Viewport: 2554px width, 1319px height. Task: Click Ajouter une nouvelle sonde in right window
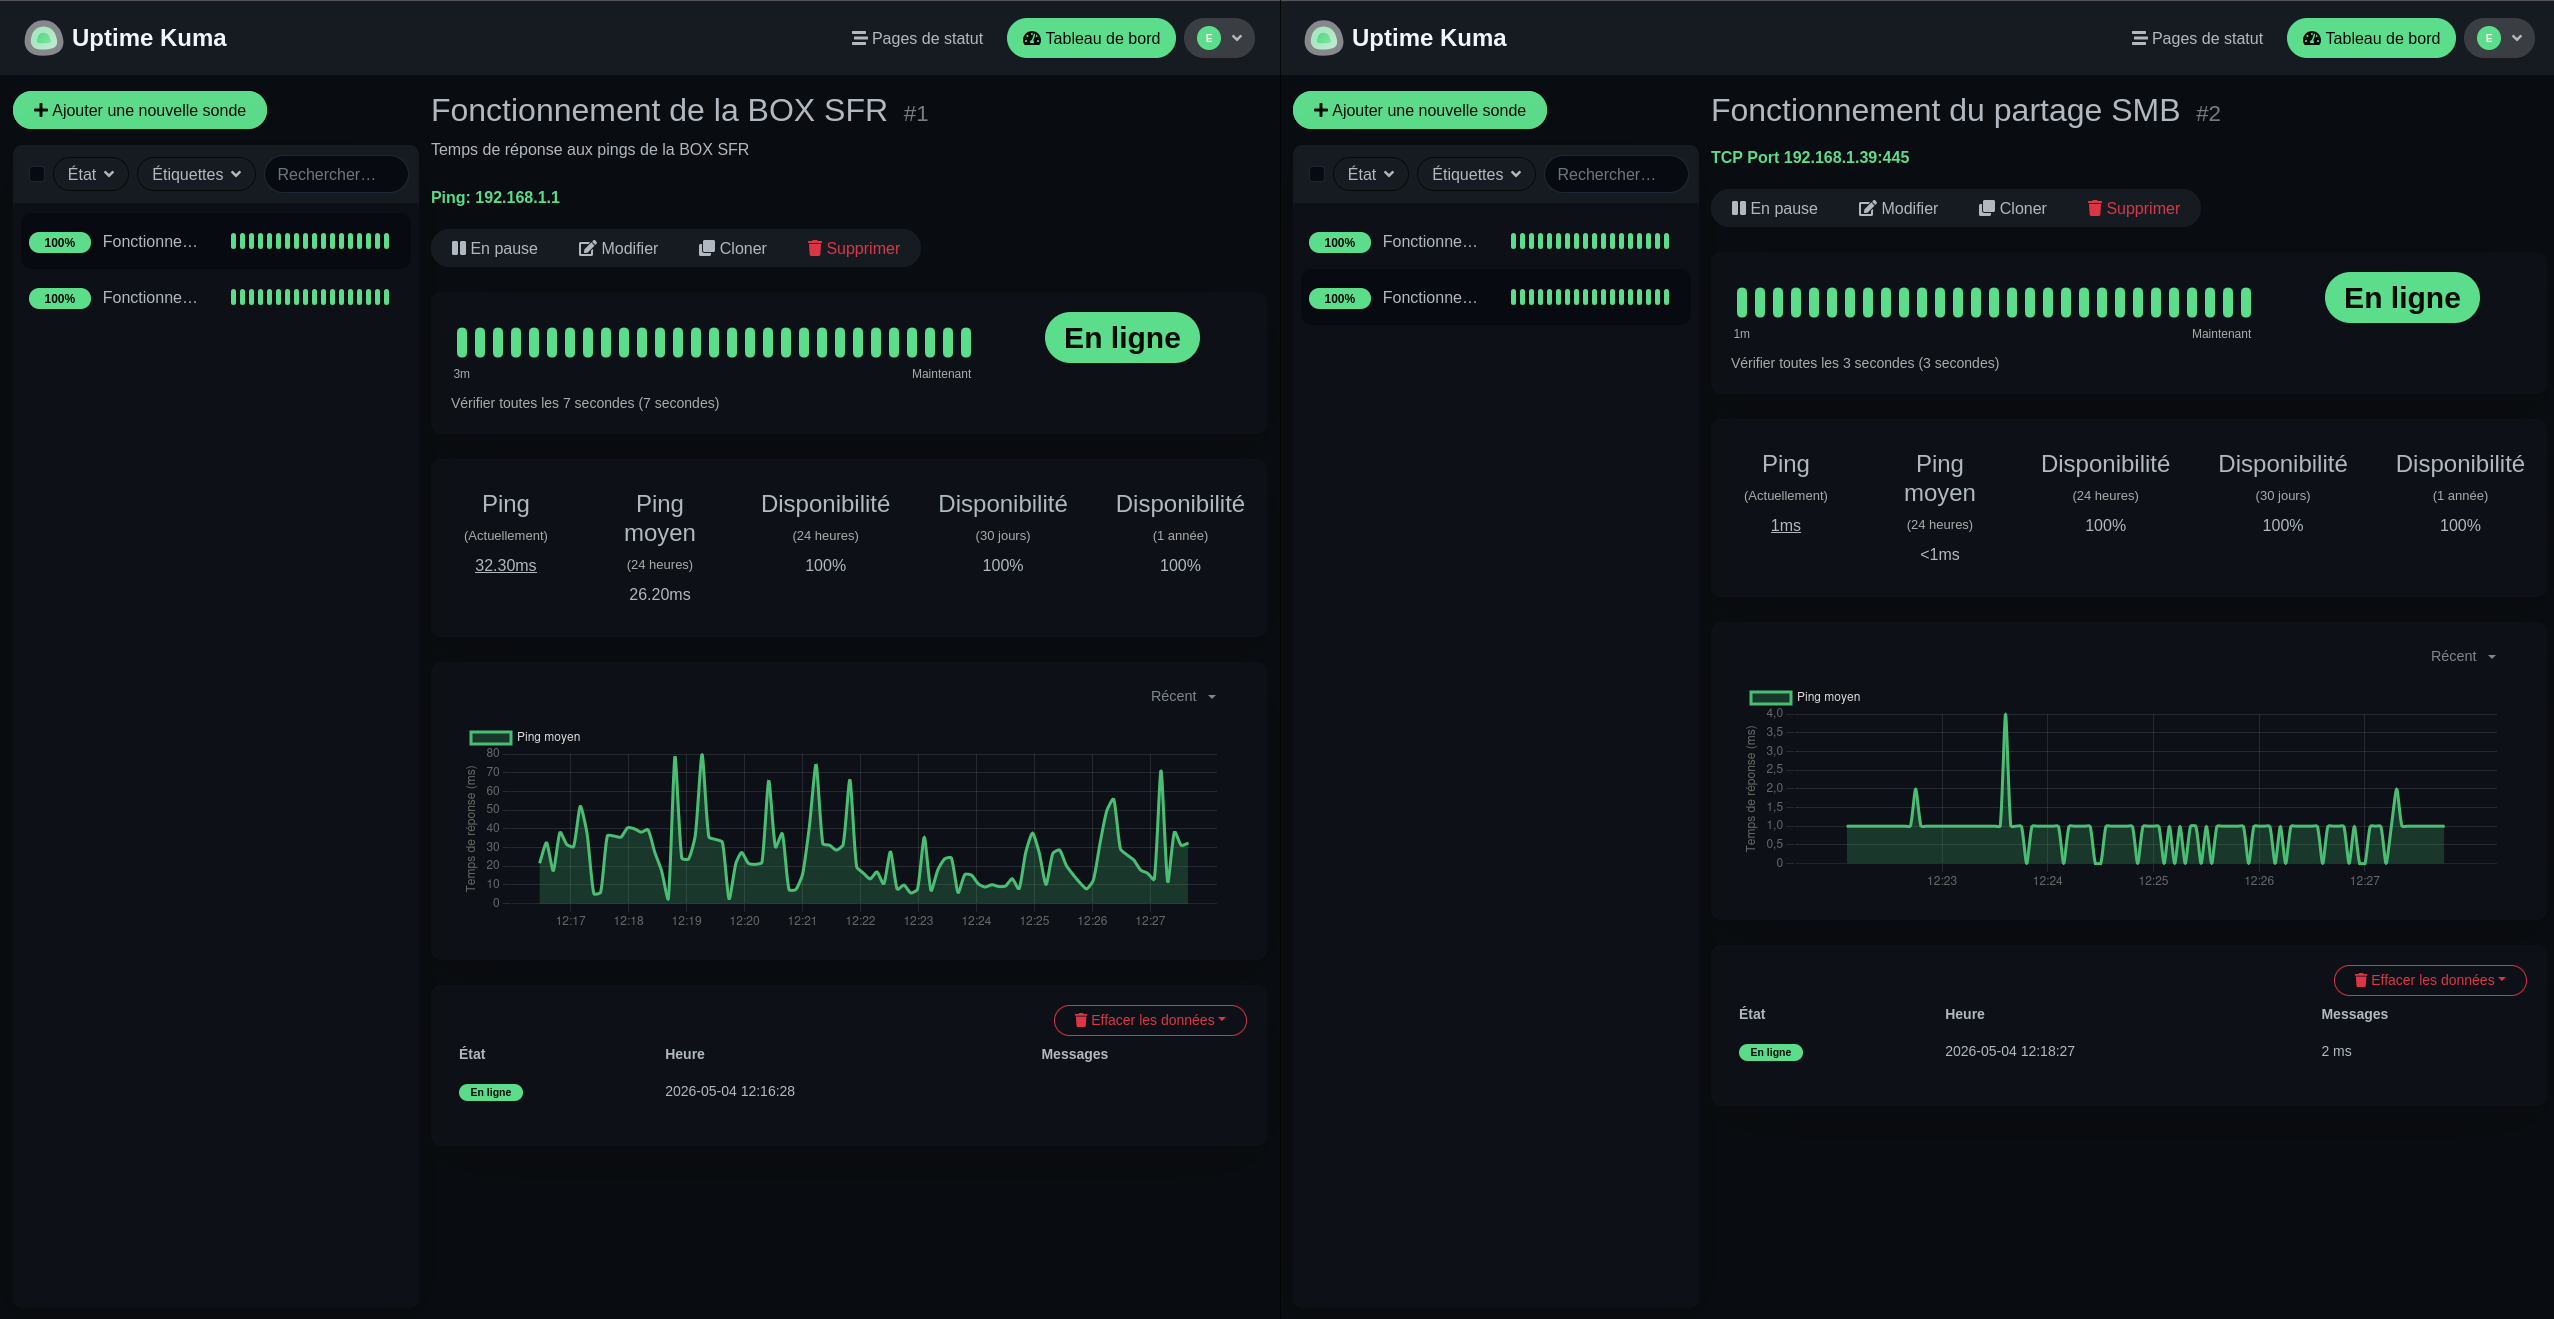[x=1420, y=110]
